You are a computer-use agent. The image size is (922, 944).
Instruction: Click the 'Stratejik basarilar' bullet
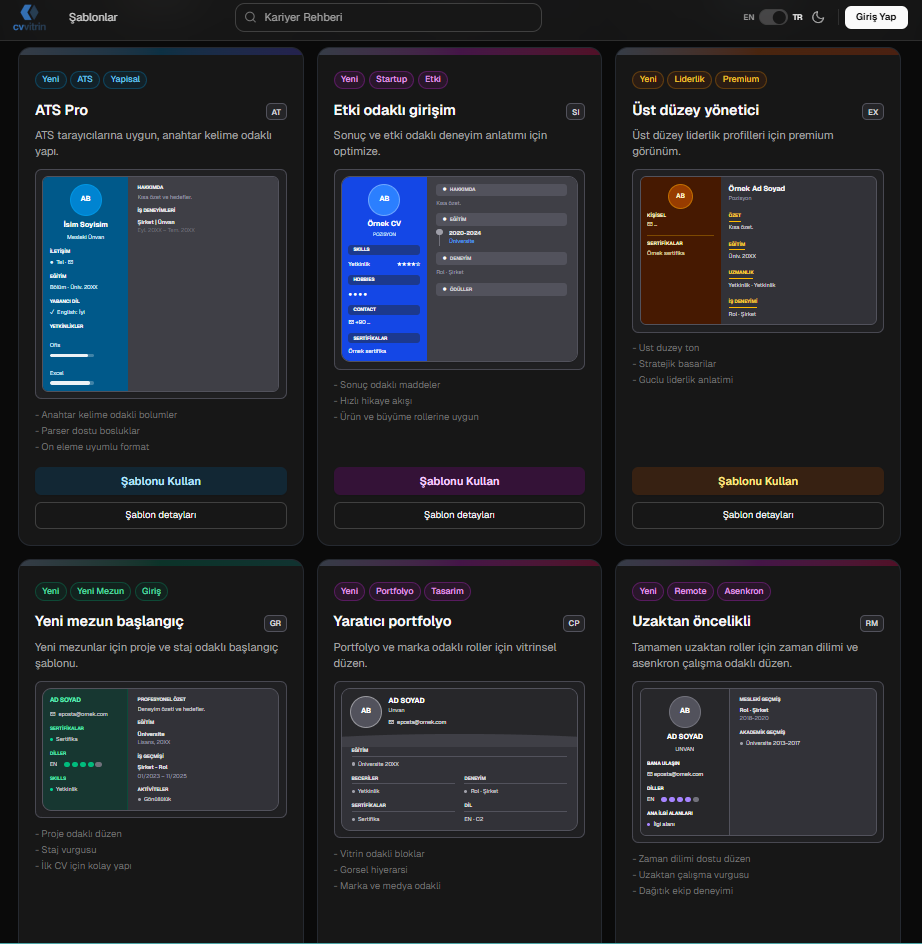(x=674, y=364)
